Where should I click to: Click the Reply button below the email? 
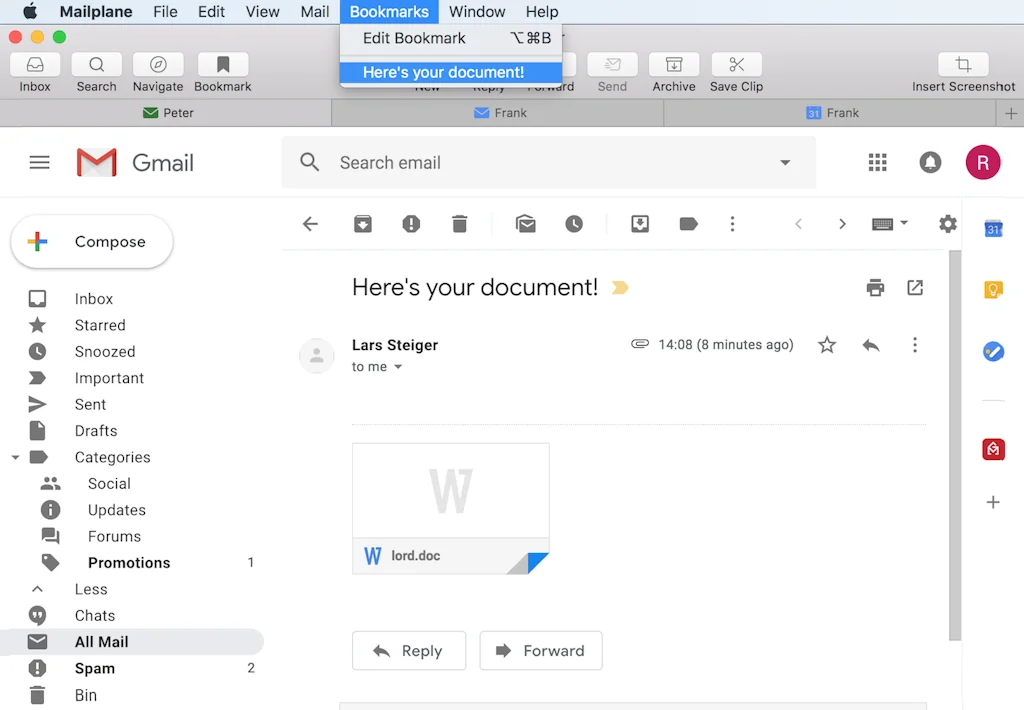[x=409, y=650]
